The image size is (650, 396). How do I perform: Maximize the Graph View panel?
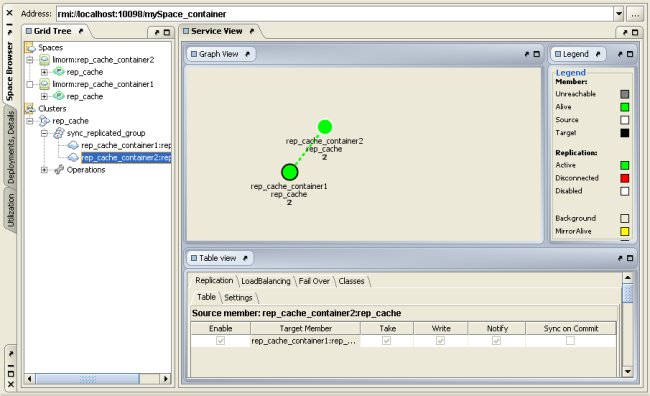(x=536, y=54)
